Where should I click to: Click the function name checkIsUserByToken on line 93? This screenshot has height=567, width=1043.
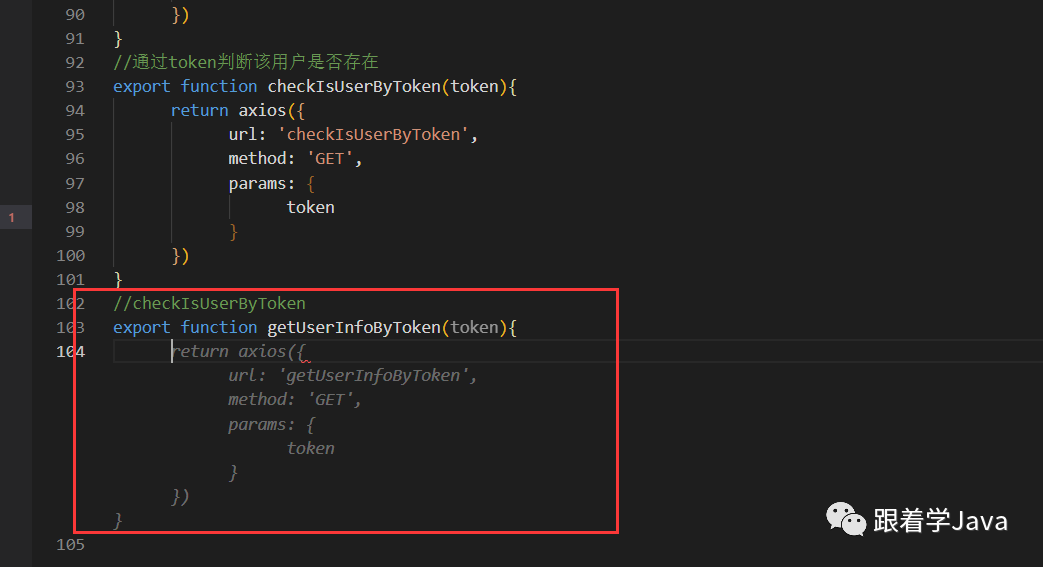pyautogui.click(x=354, y=87)
